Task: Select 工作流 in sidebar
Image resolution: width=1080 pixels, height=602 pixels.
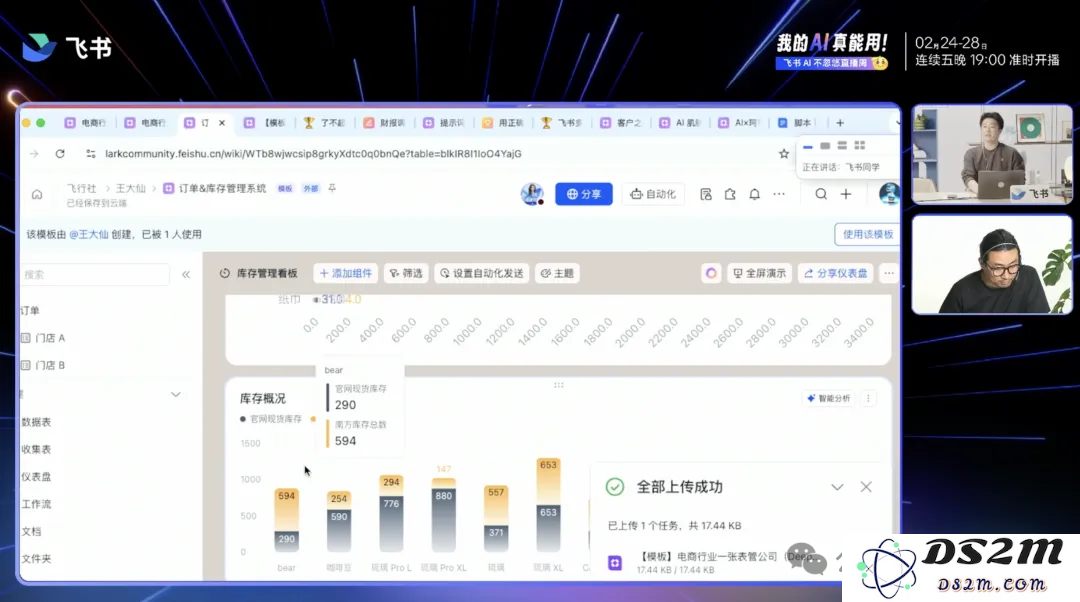Action: coord(36,504)
